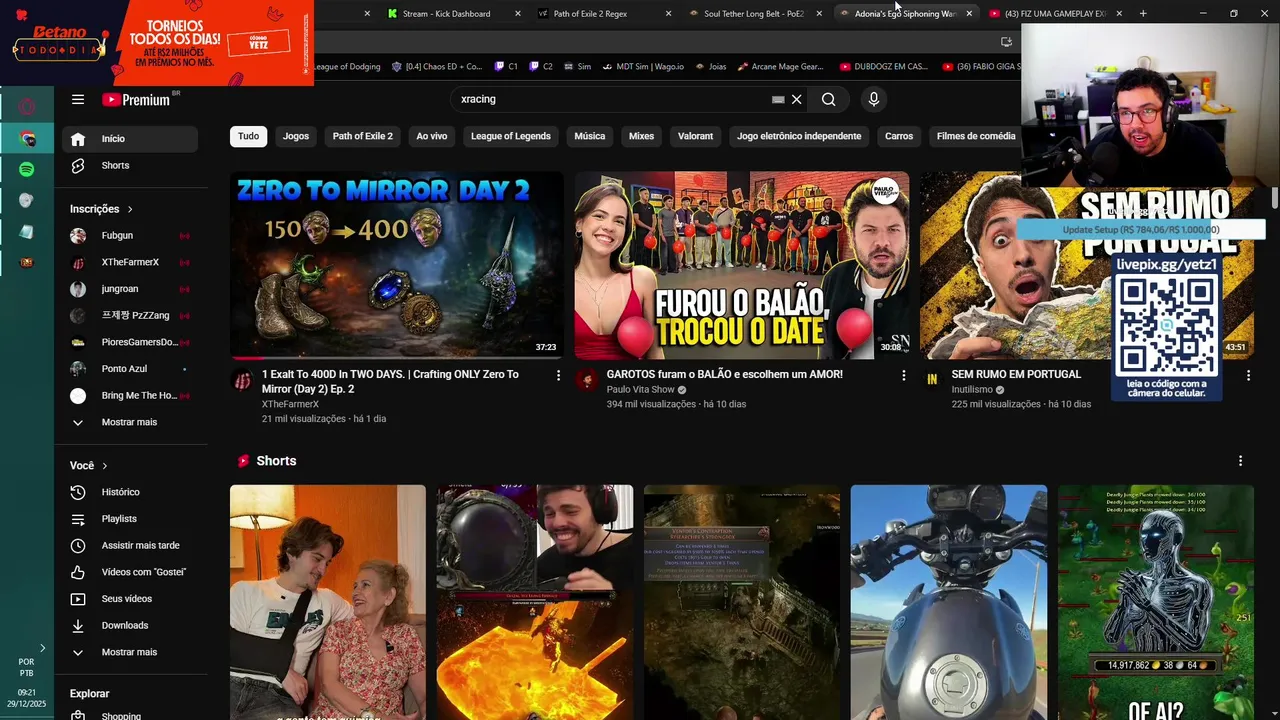Viewport: 1280px width, 720px height.
Task: Select the Mixes filter chip
Action: point(641,136)
